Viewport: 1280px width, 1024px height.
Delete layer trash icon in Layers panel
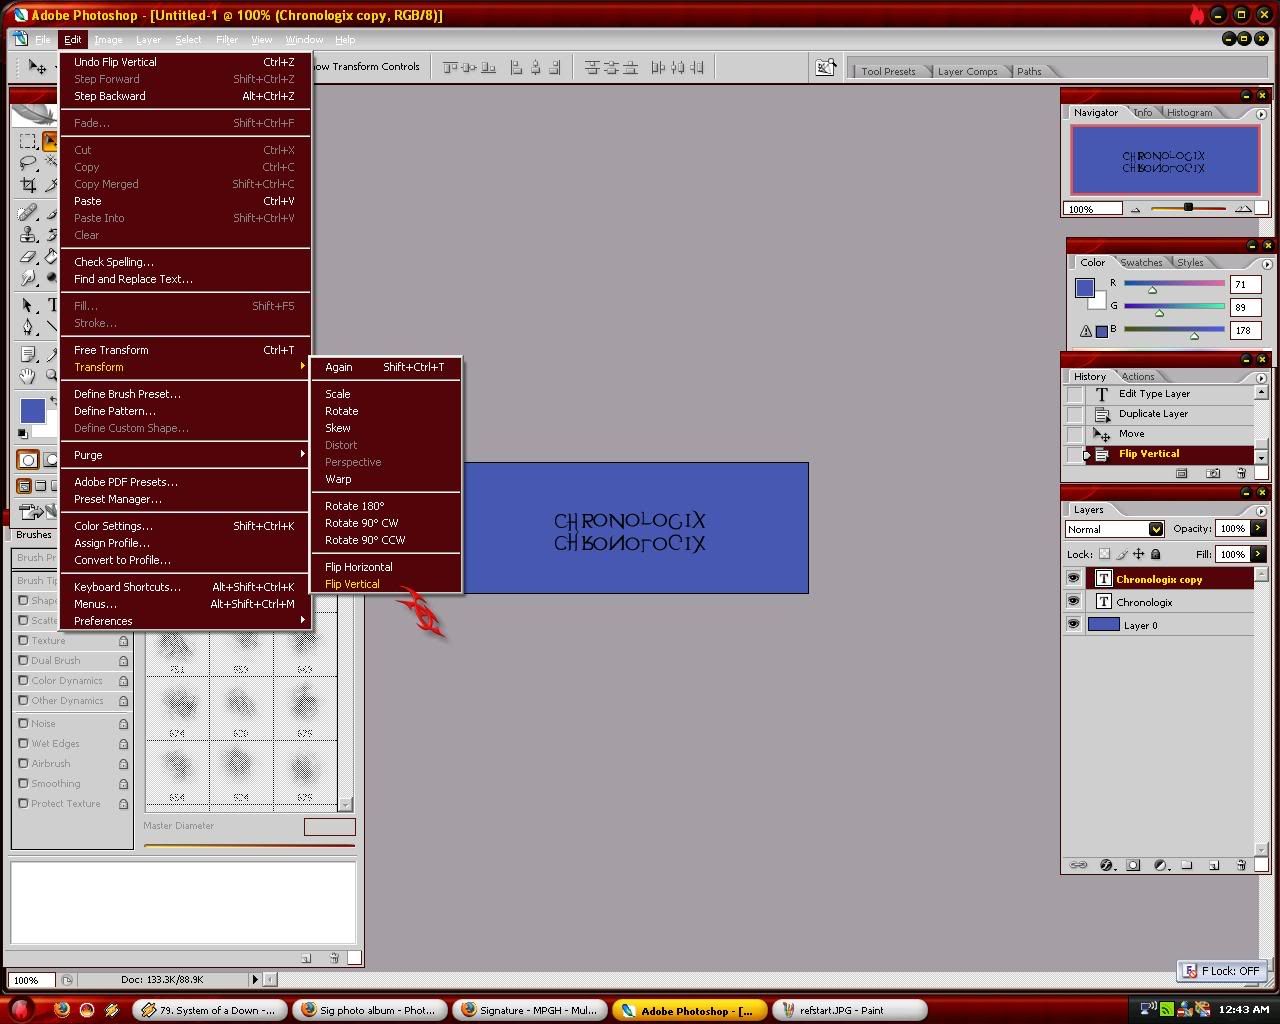click(1241, 865)
